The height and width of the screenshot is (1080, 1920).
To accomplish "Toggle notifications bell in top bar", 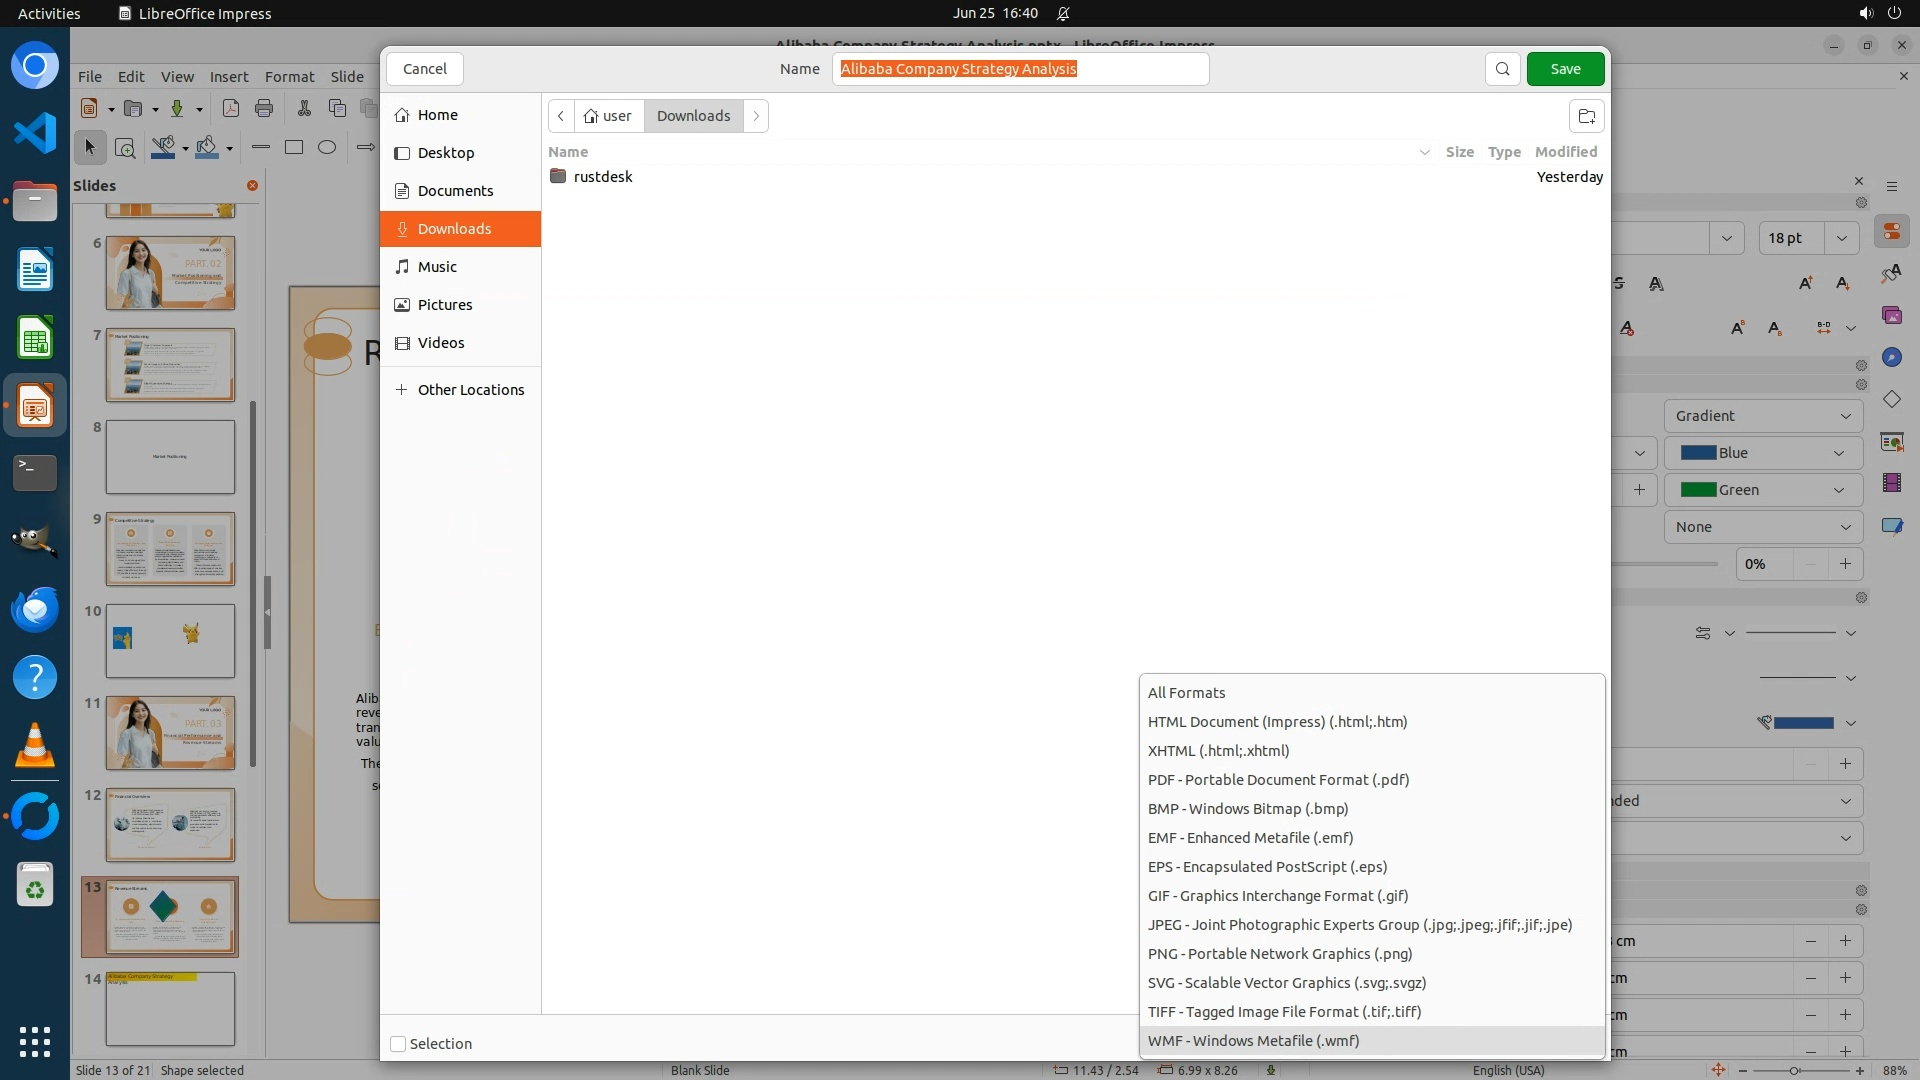I will click(1063, 13).
